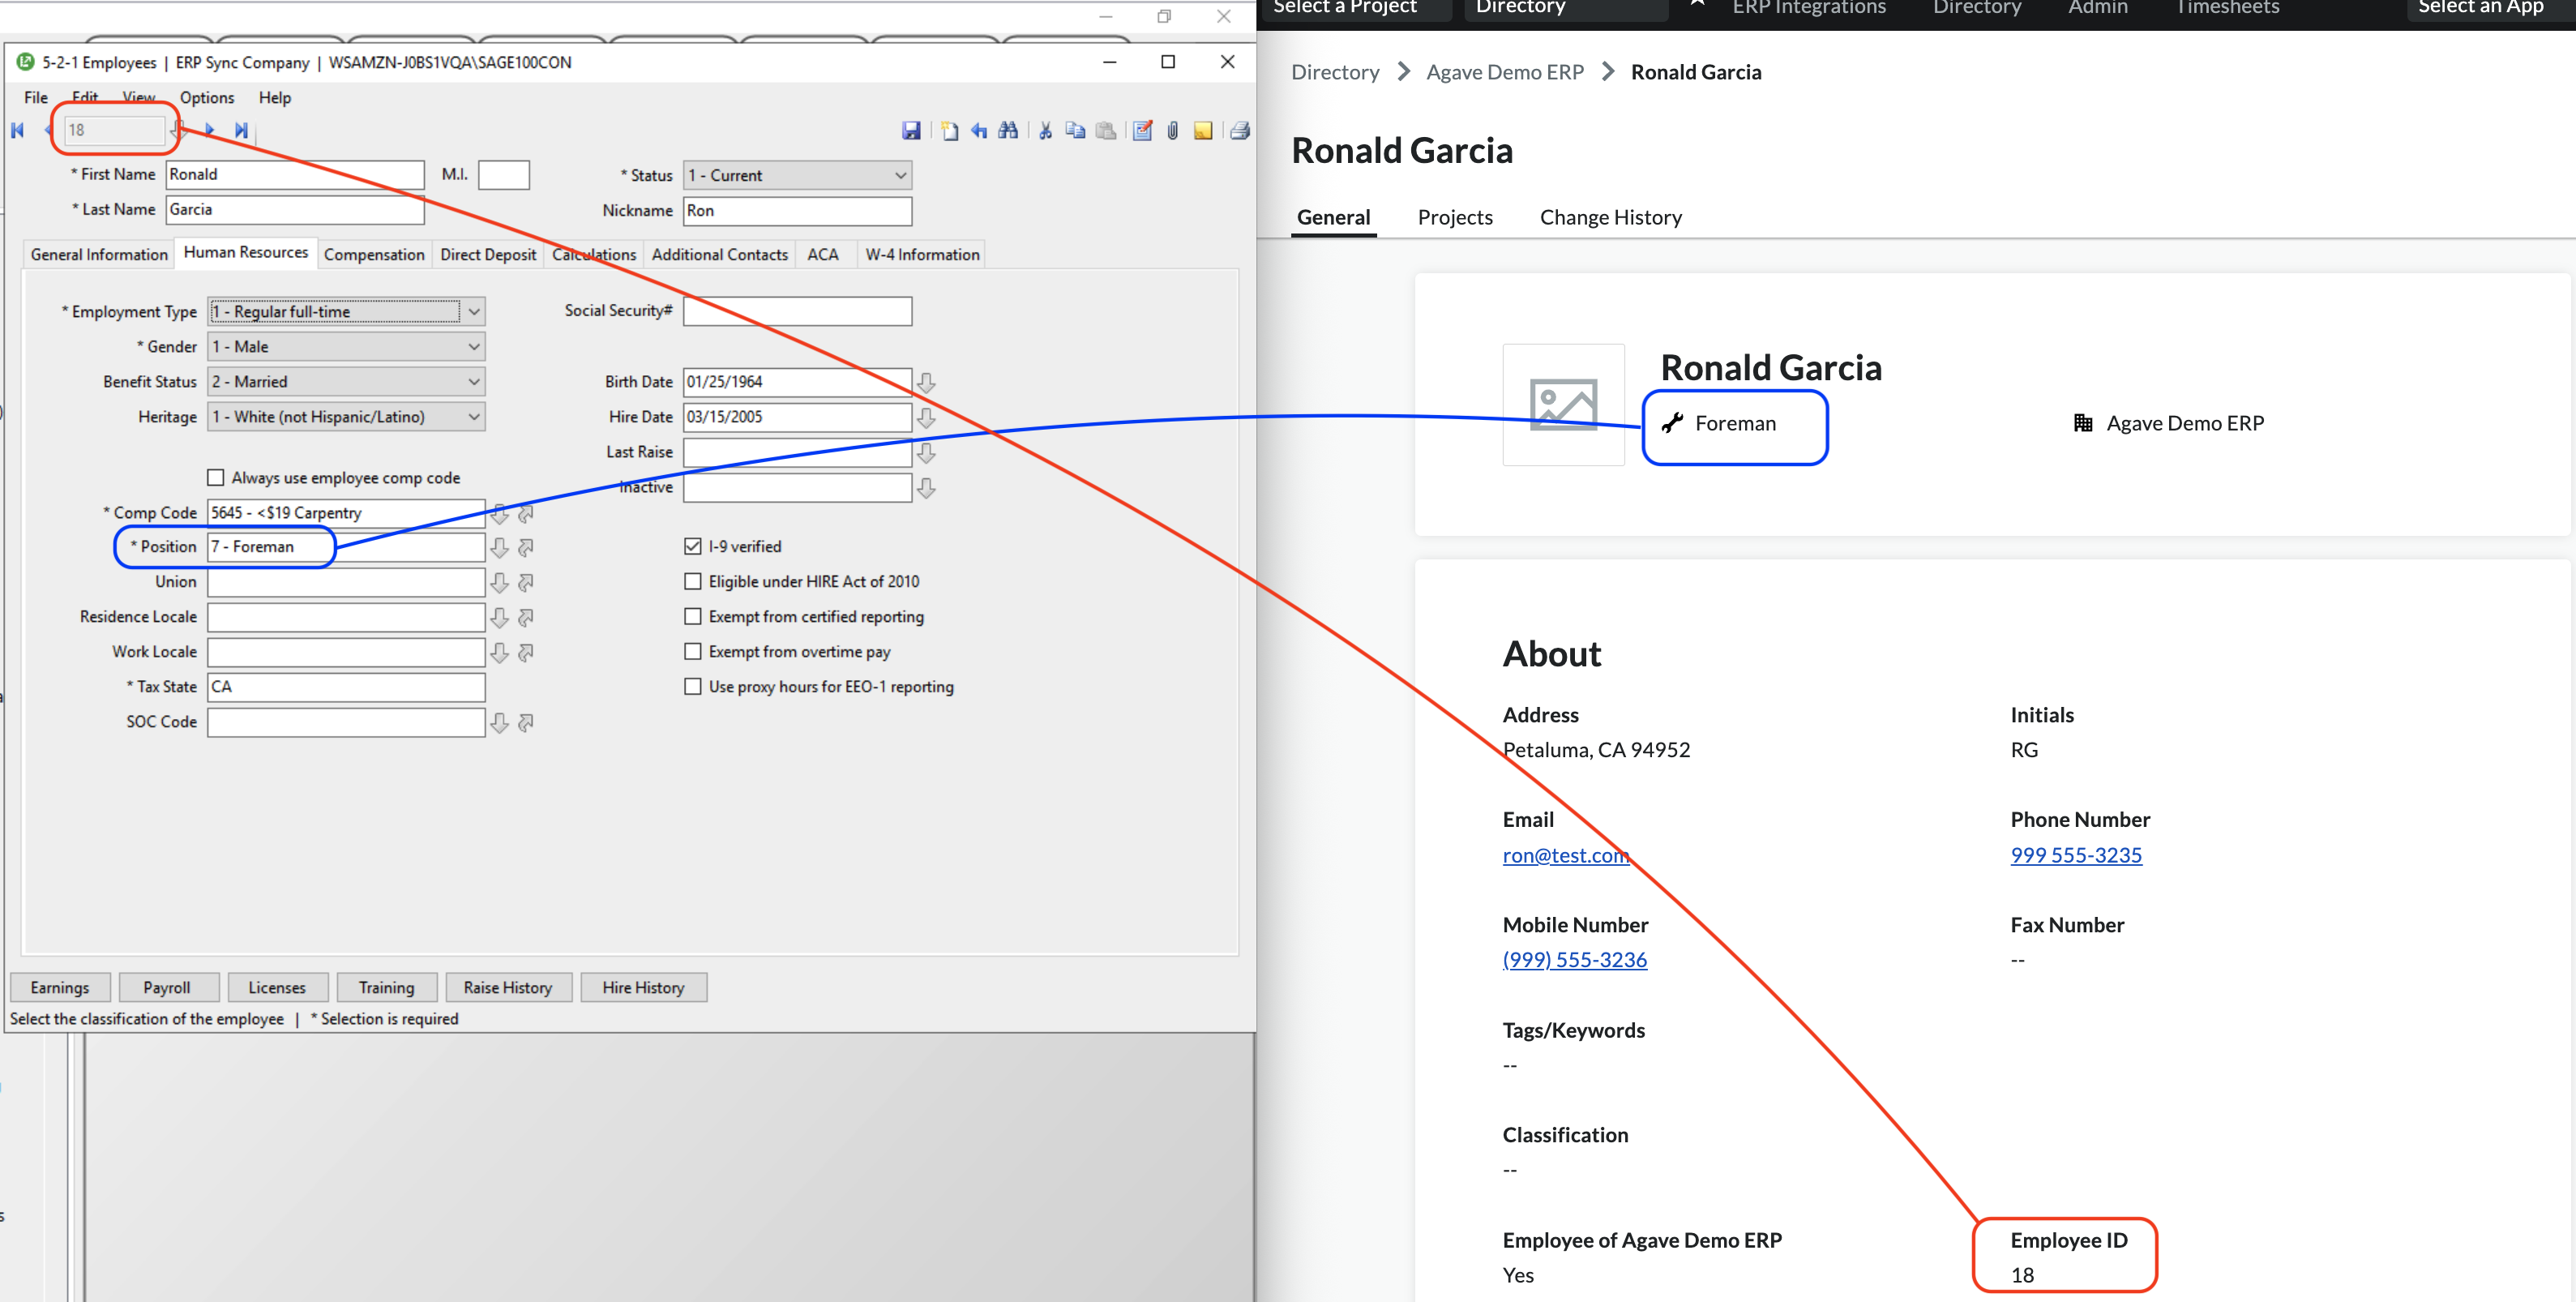The height and width of the screenshot is (1302, 2576).
Task: Click the 999 555-3235 phone link
Action: (2076, 856)
